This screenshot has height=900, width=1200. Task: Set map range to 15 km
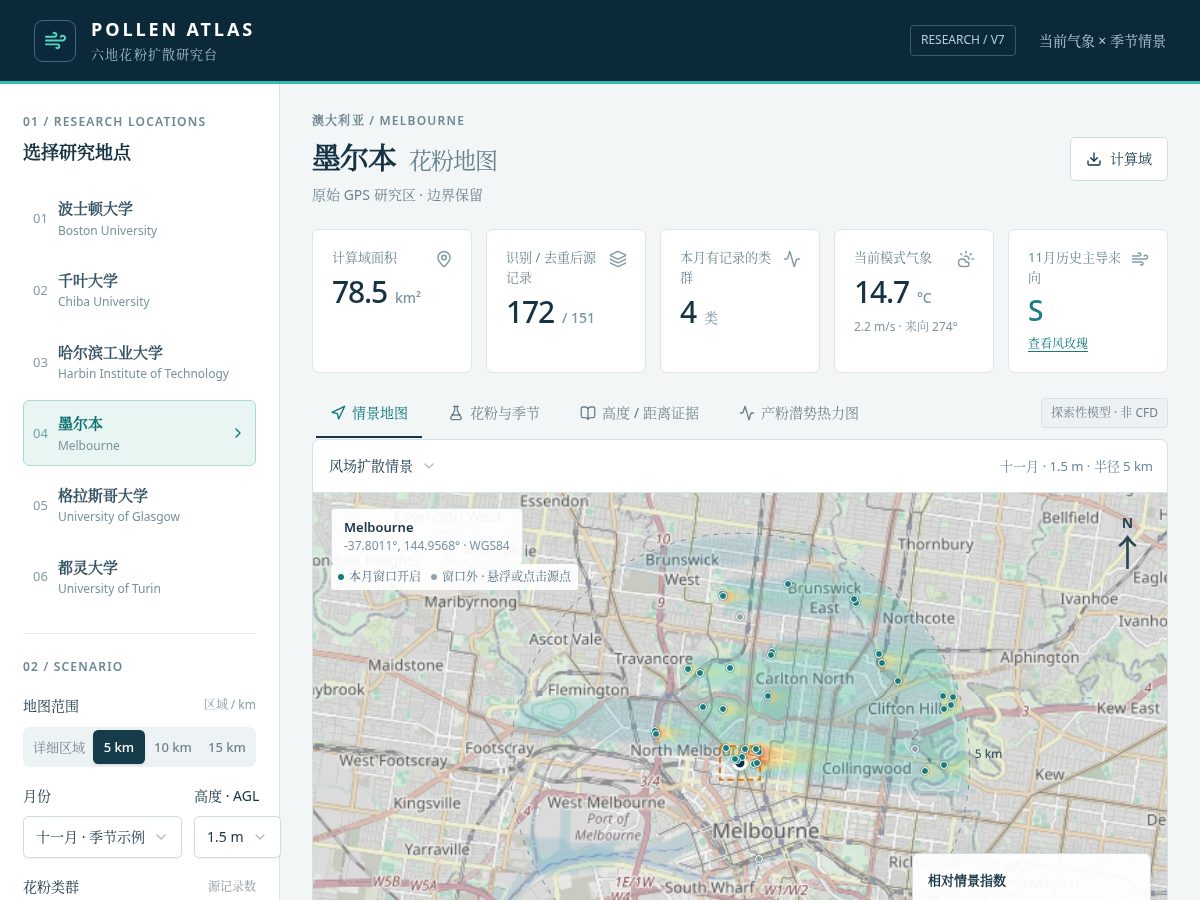227,747
